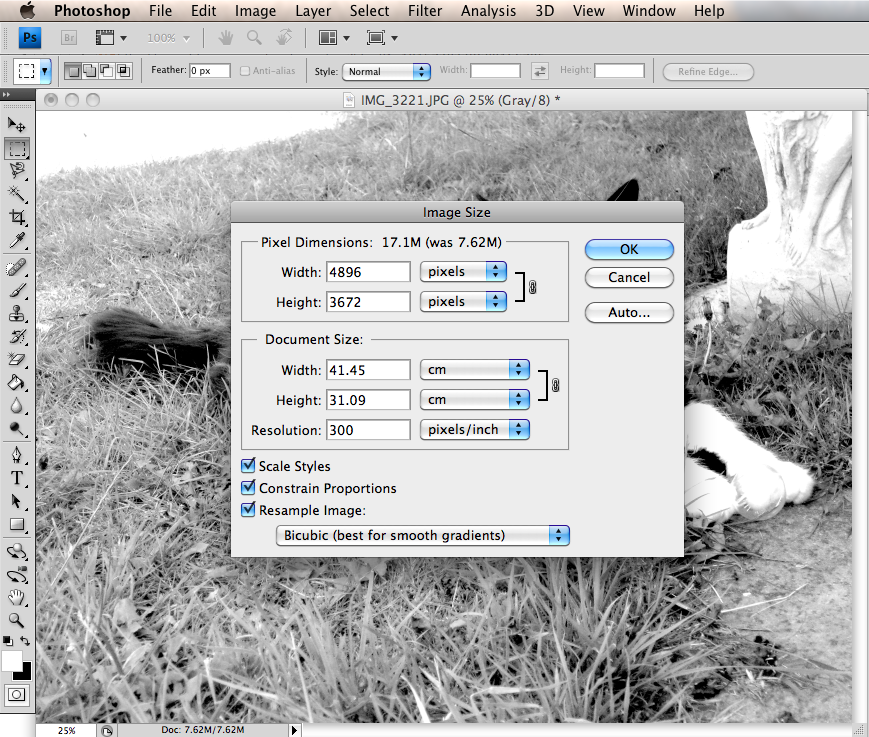Confirm Image Size with OK
The image size is (869, 737).
click(629, 249)
